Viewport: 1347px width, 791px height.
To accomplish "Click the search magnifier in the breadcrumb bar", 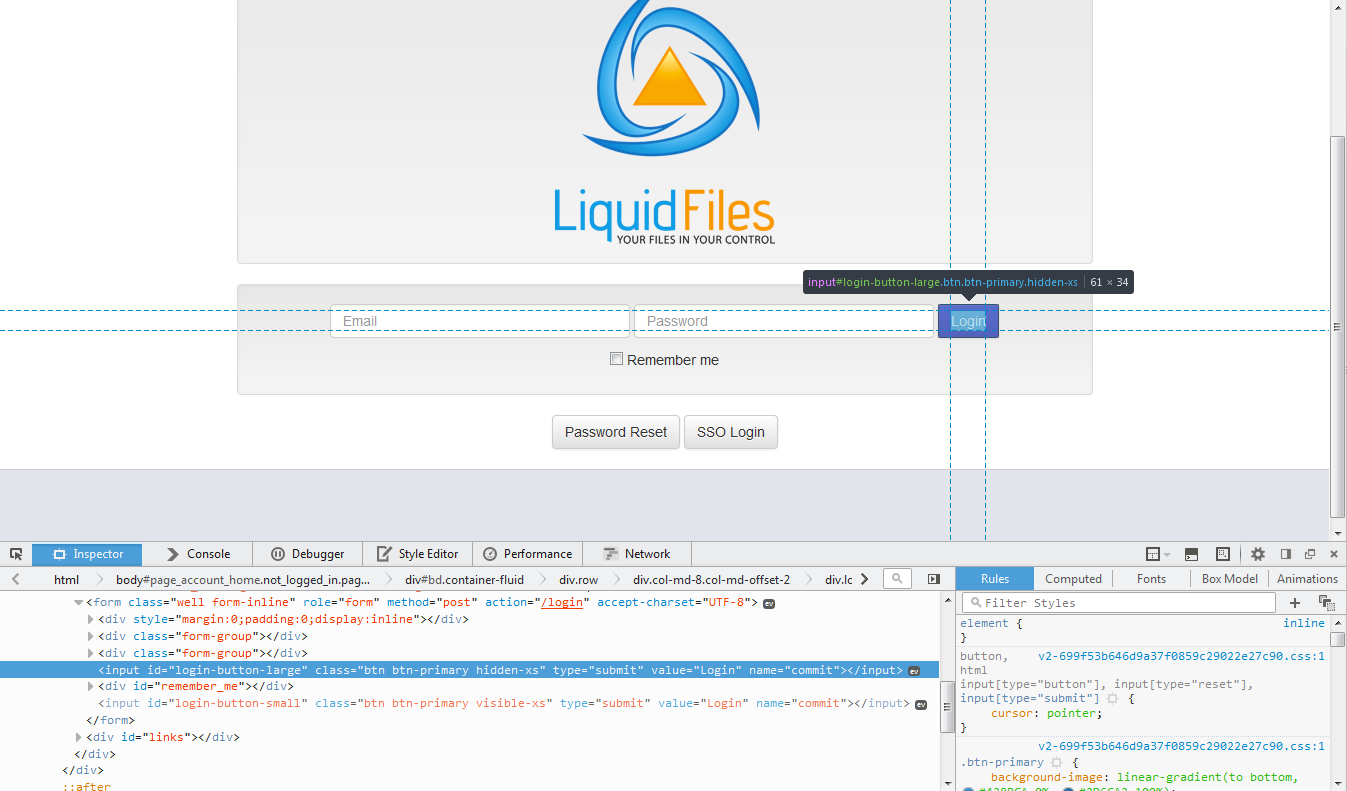I will pyautogui.click(x=897, y=578).
